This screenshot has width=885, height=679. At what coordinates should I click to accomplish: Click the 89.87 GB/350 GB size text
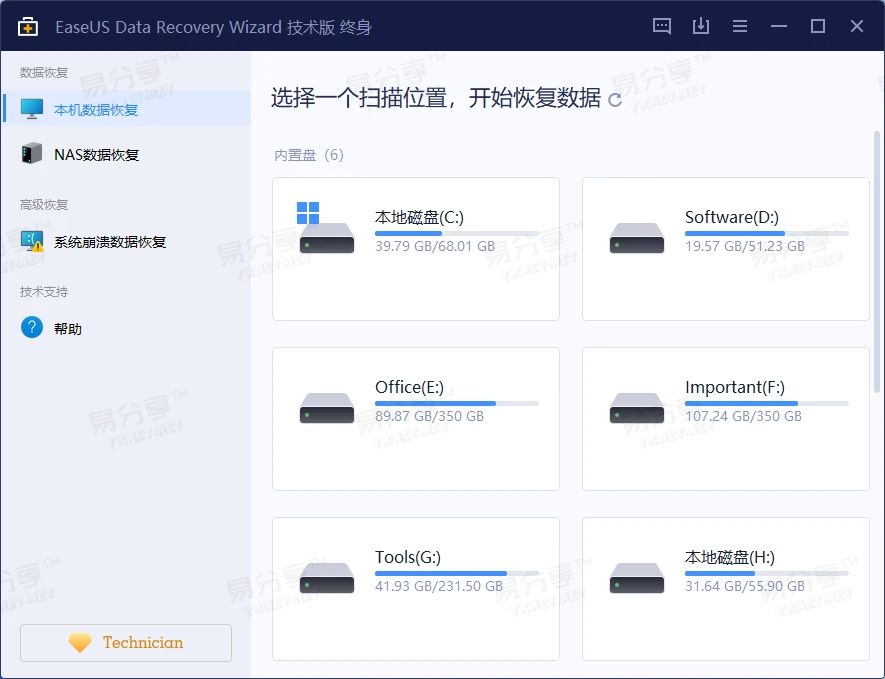click(x=430, y=416)
